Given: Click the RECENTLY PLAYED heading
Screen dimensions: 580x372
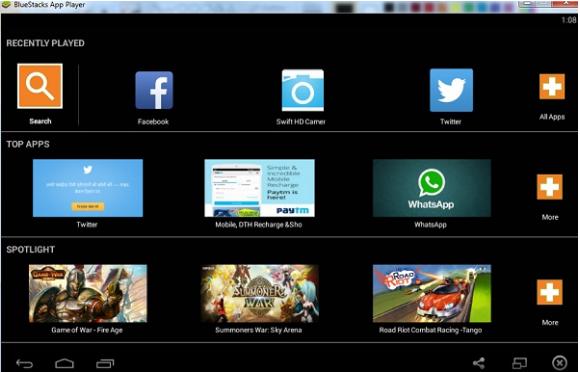Looking at the screenshot, I should tap(45, 43).
